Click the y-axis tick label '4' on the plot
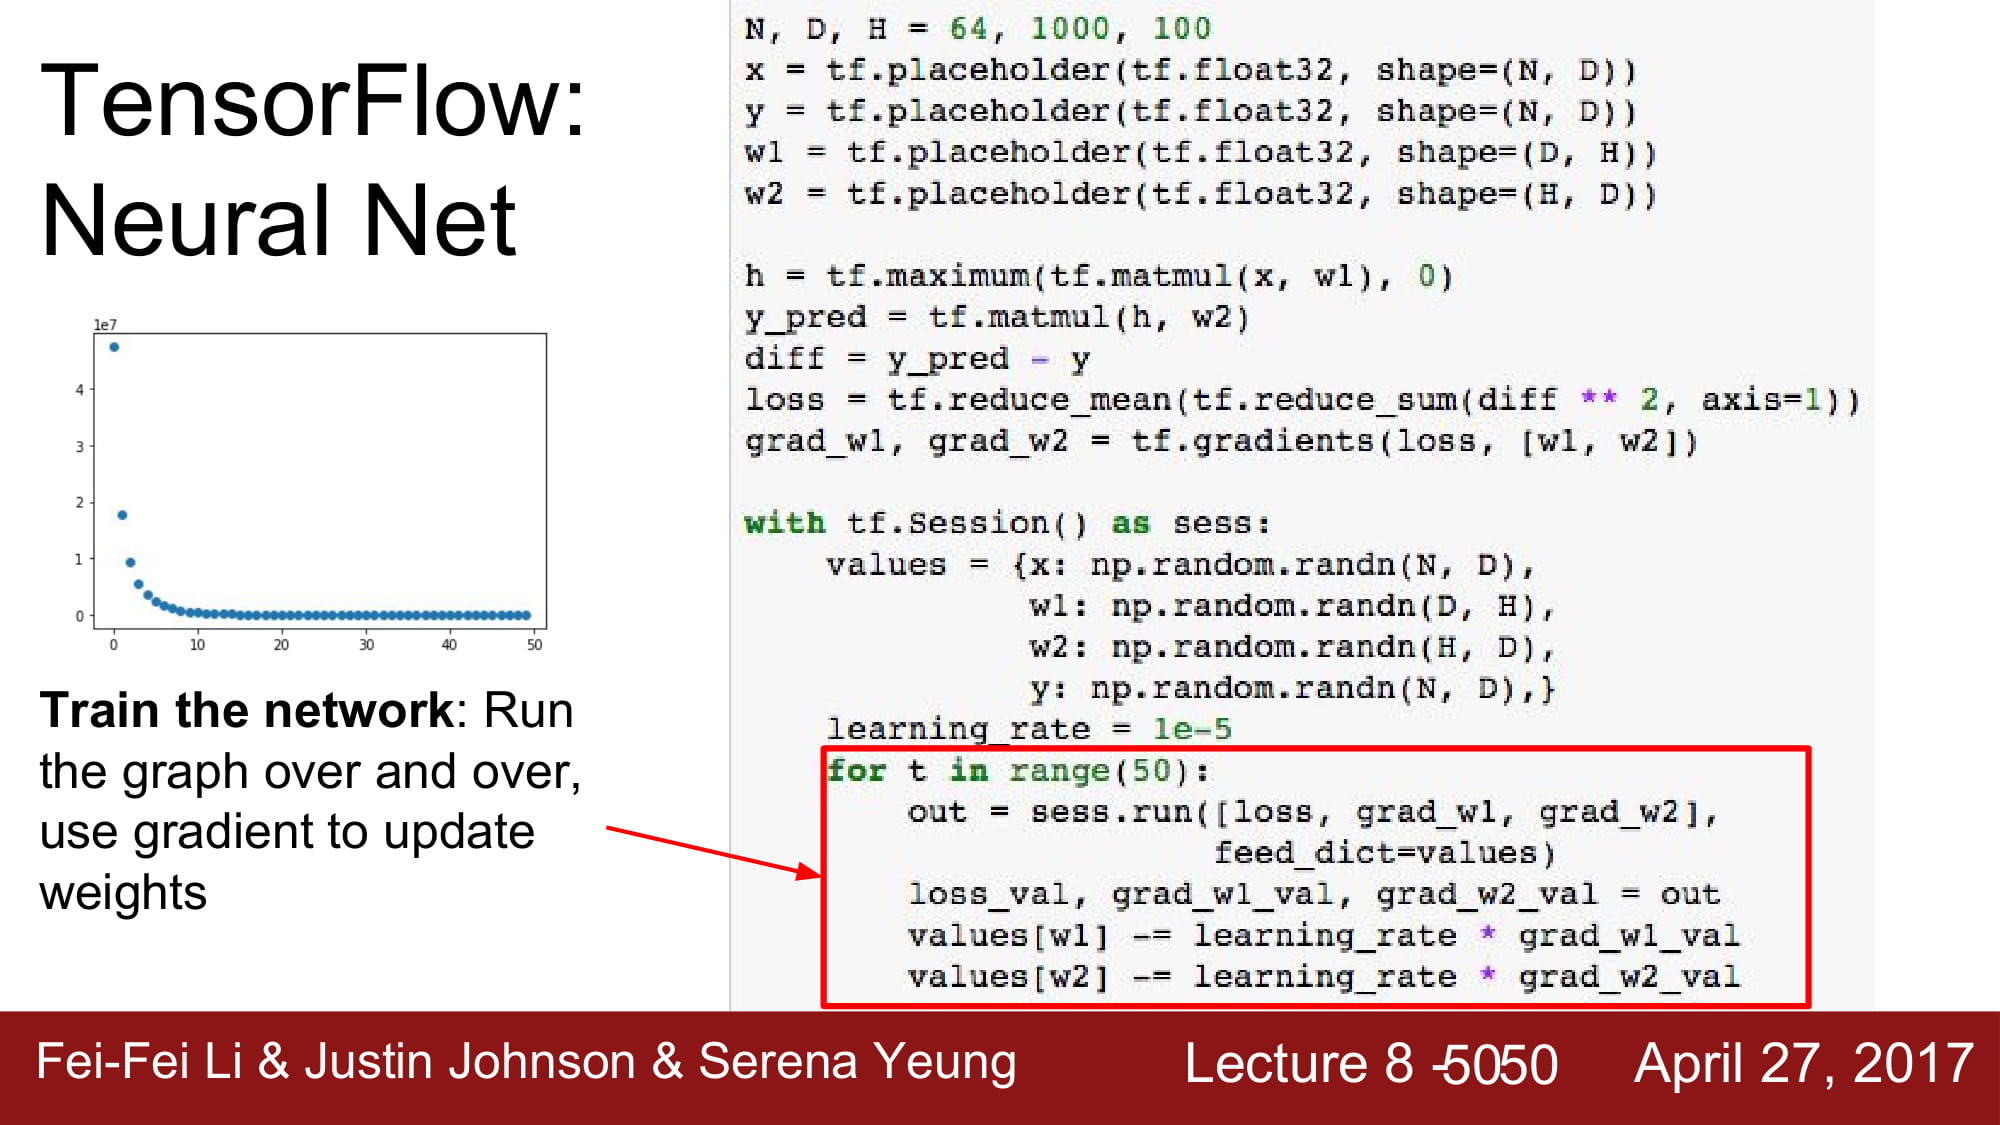Image resolution: width=2000 pixels, height=1125 pixels. [79, 390]
